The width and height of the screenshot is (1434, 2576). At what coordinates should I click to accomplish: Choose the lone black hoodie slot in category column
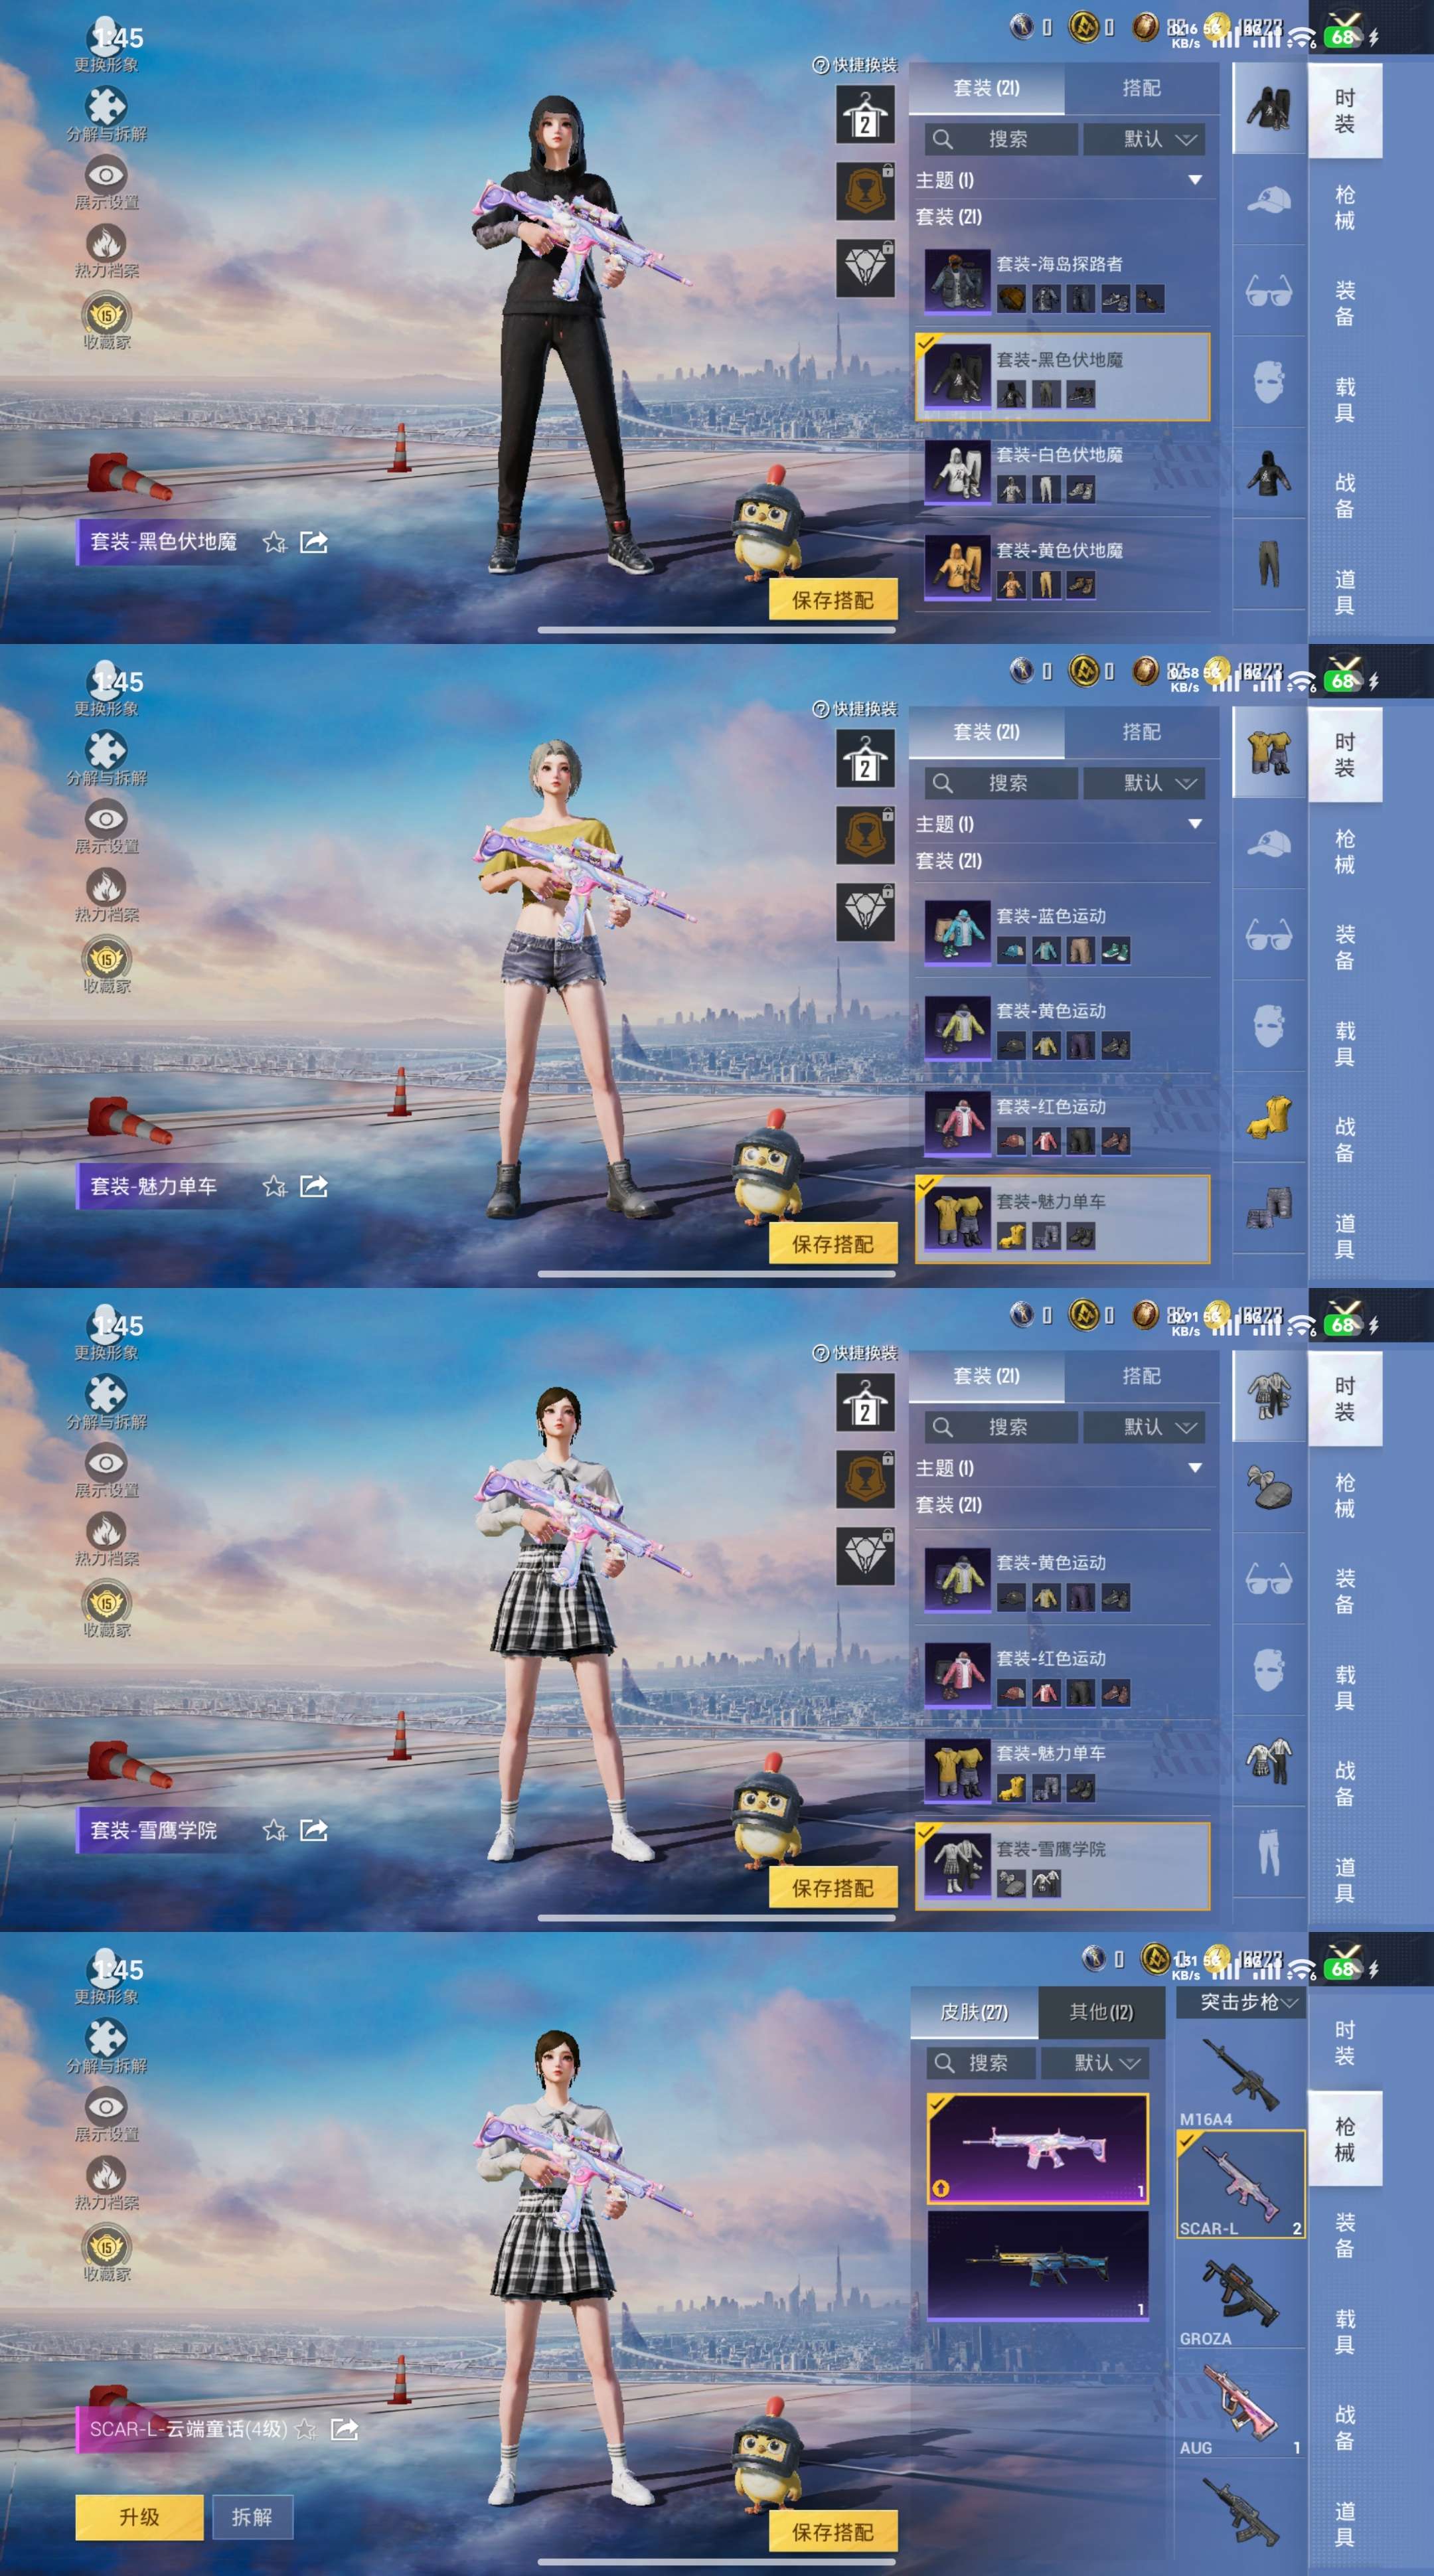[x=1268, y=472]
